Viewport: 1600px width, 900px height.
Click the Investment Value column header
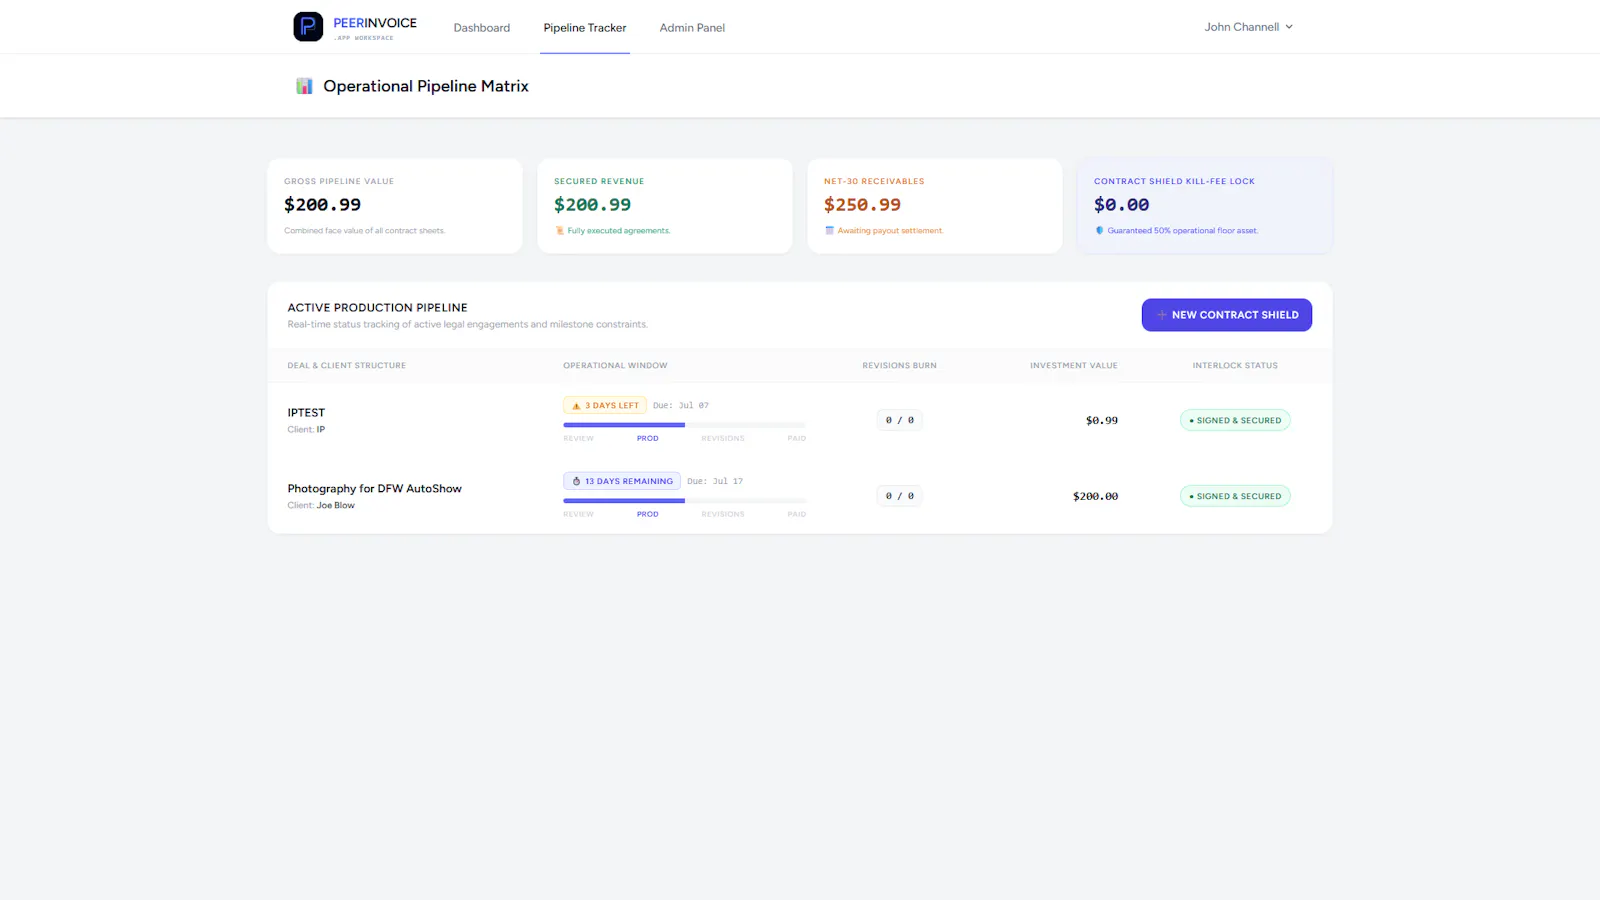pos(1074,366)
